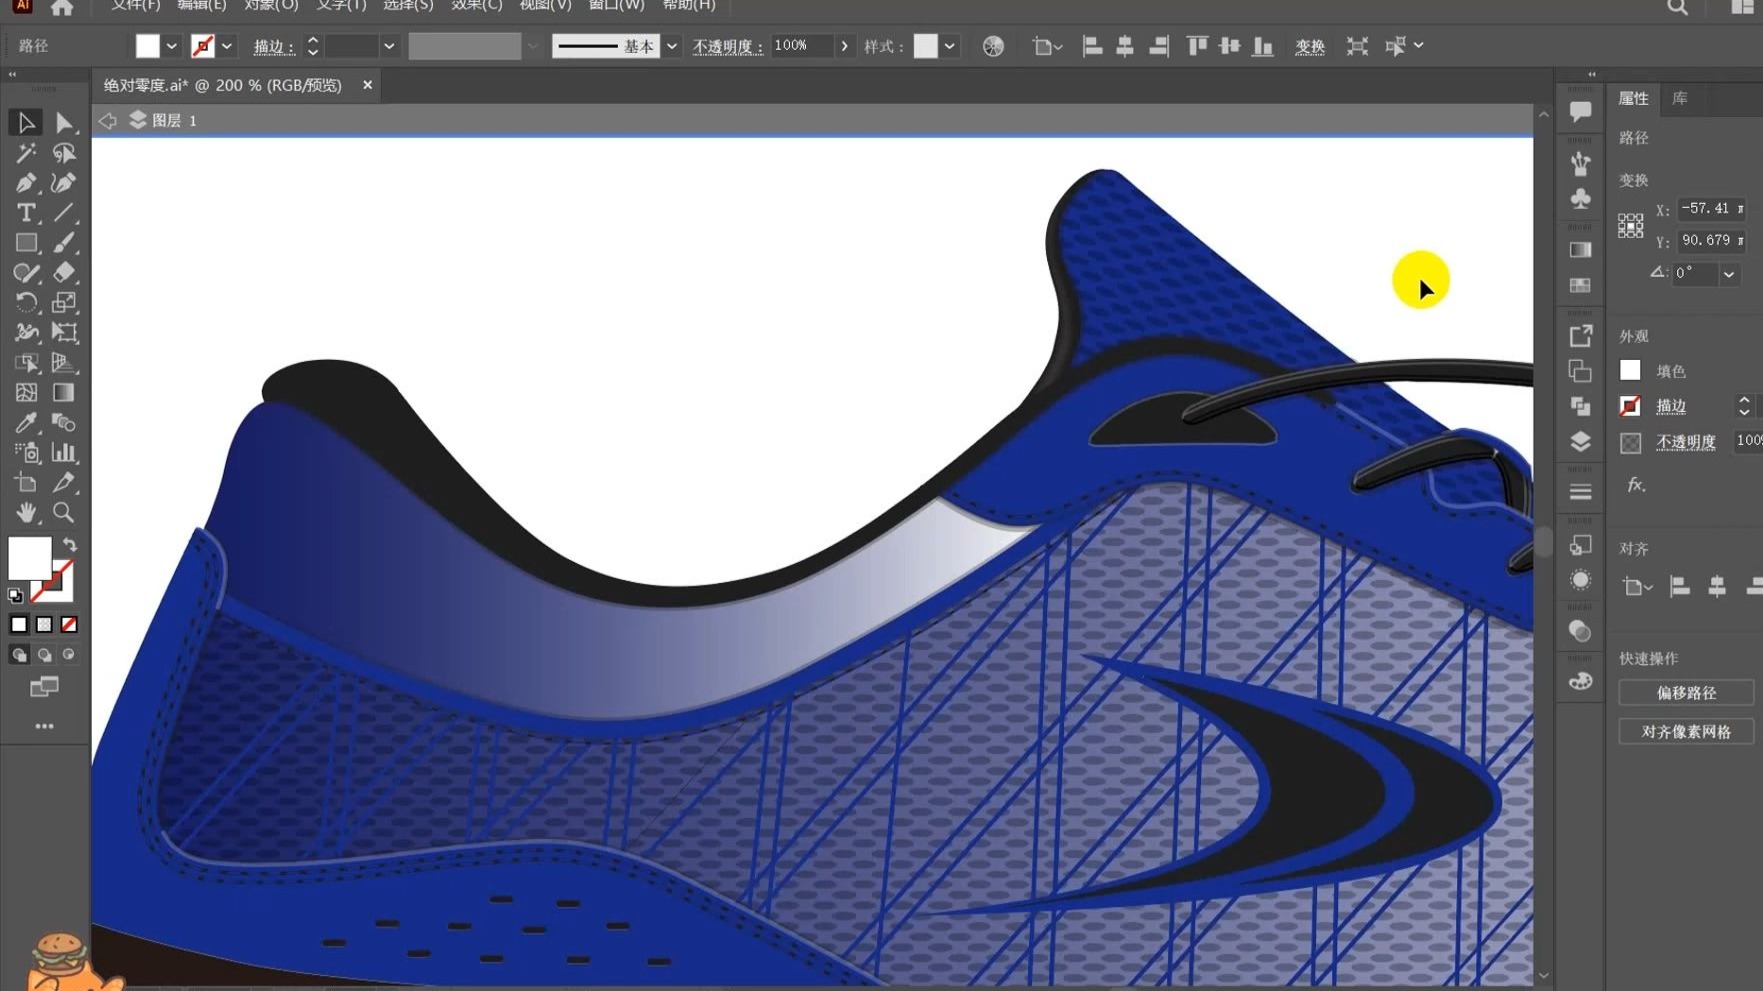Select the Rotate tool
The width and height of the screenshot is (1763, 991).
click(x=26, y=302)
